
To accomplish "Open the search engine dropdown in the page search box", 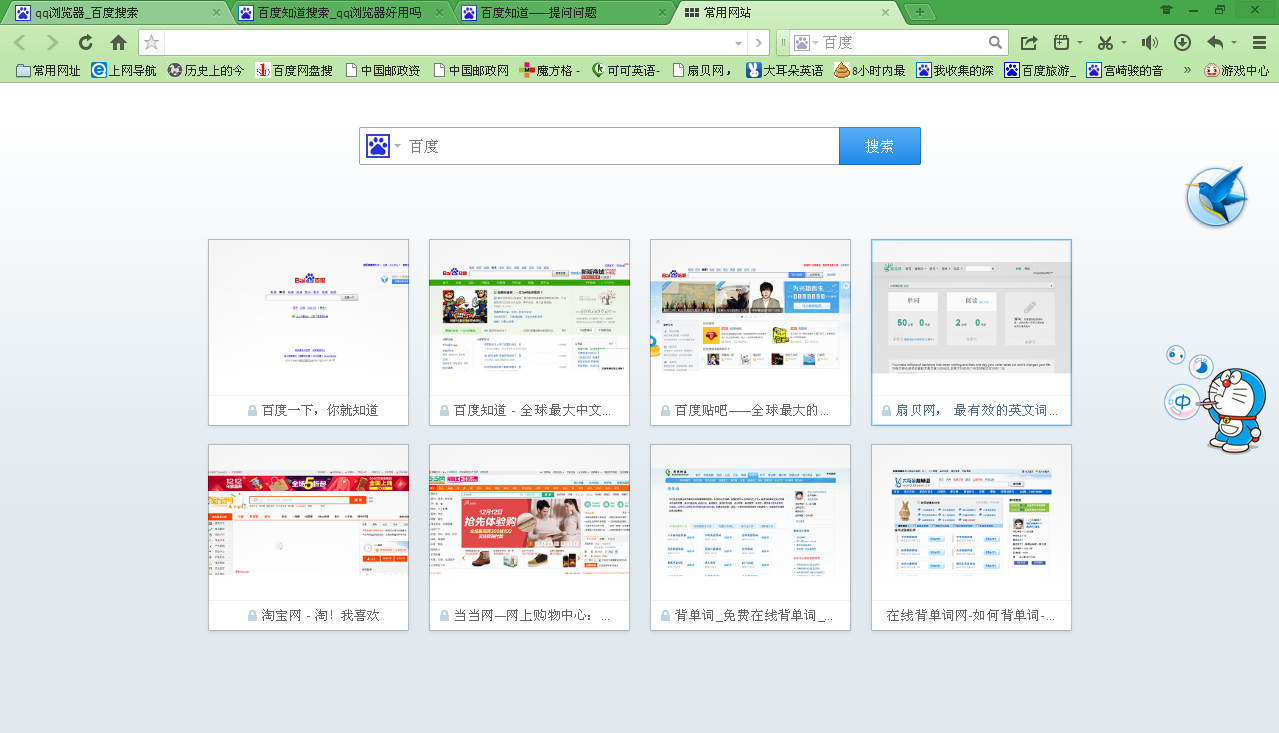I will [x=397, y=146].
